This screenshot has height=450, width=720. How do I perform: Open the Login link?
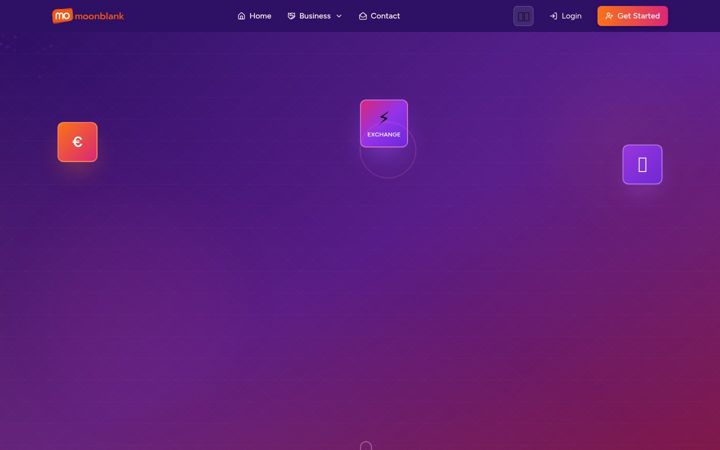coord(565,16)
